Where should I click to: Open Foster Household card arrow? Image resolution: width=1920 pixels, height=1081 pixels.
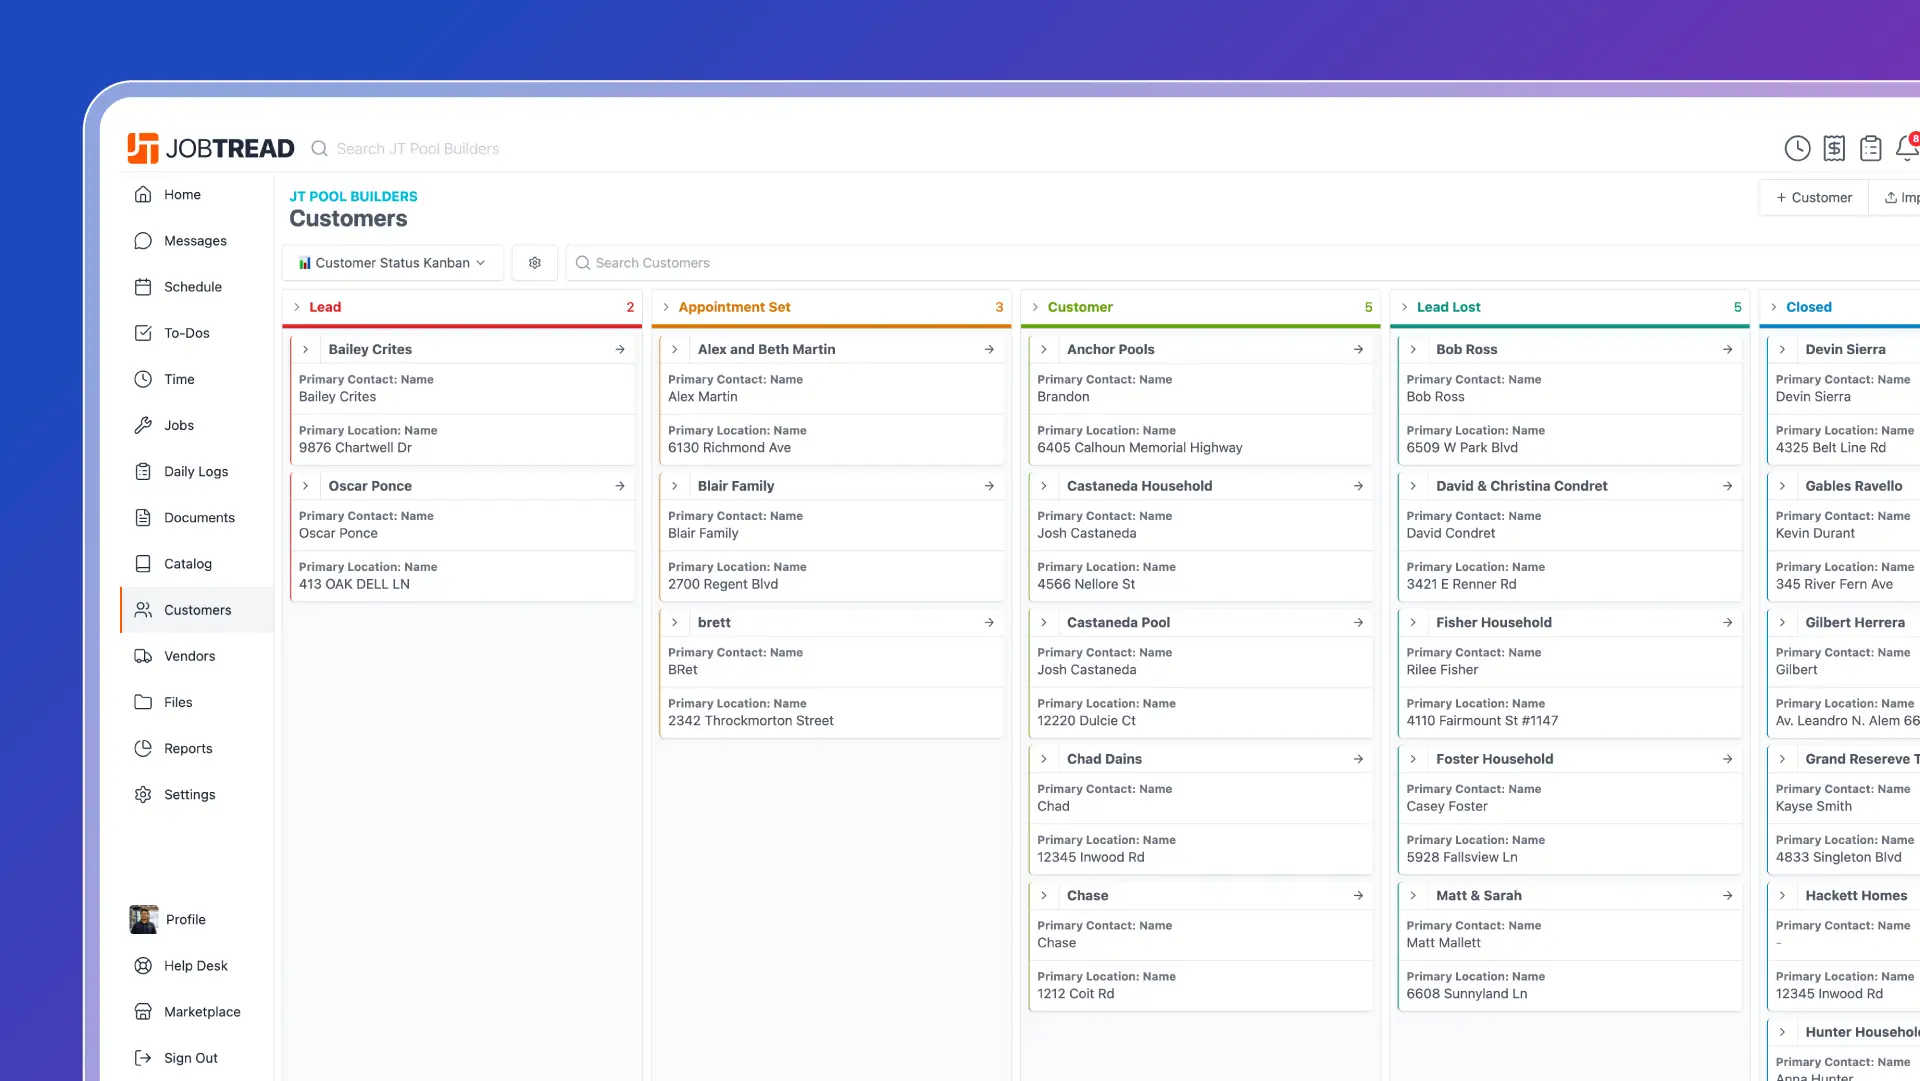tap(1727, 759)
